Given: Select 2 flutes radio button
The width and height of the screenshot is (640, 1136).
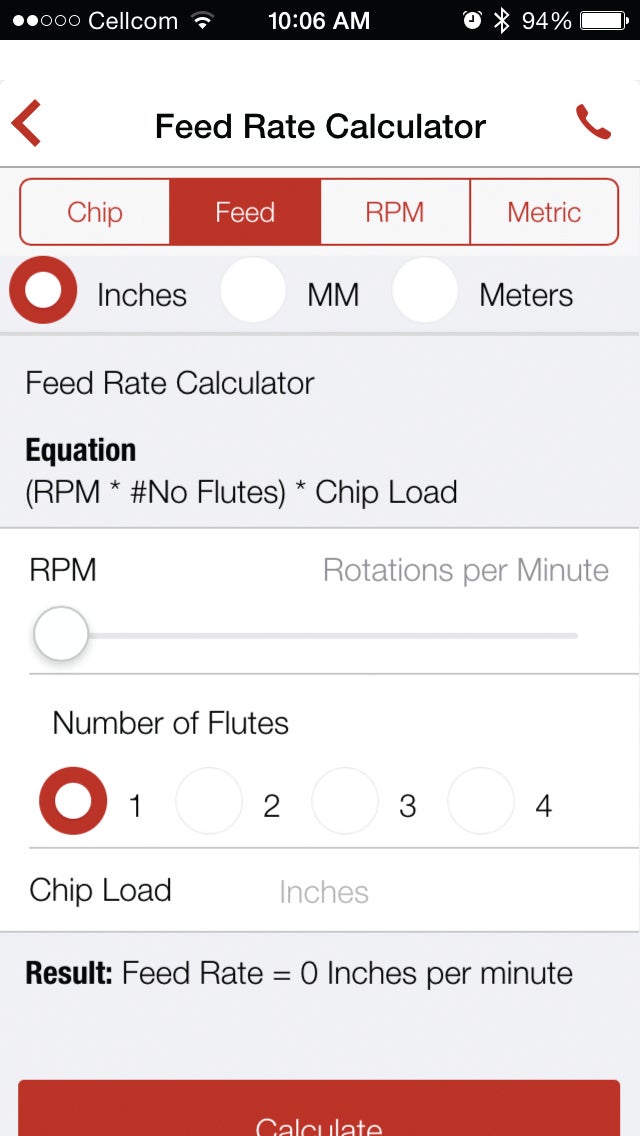Looking at the screenshot, I should point(209,801).
